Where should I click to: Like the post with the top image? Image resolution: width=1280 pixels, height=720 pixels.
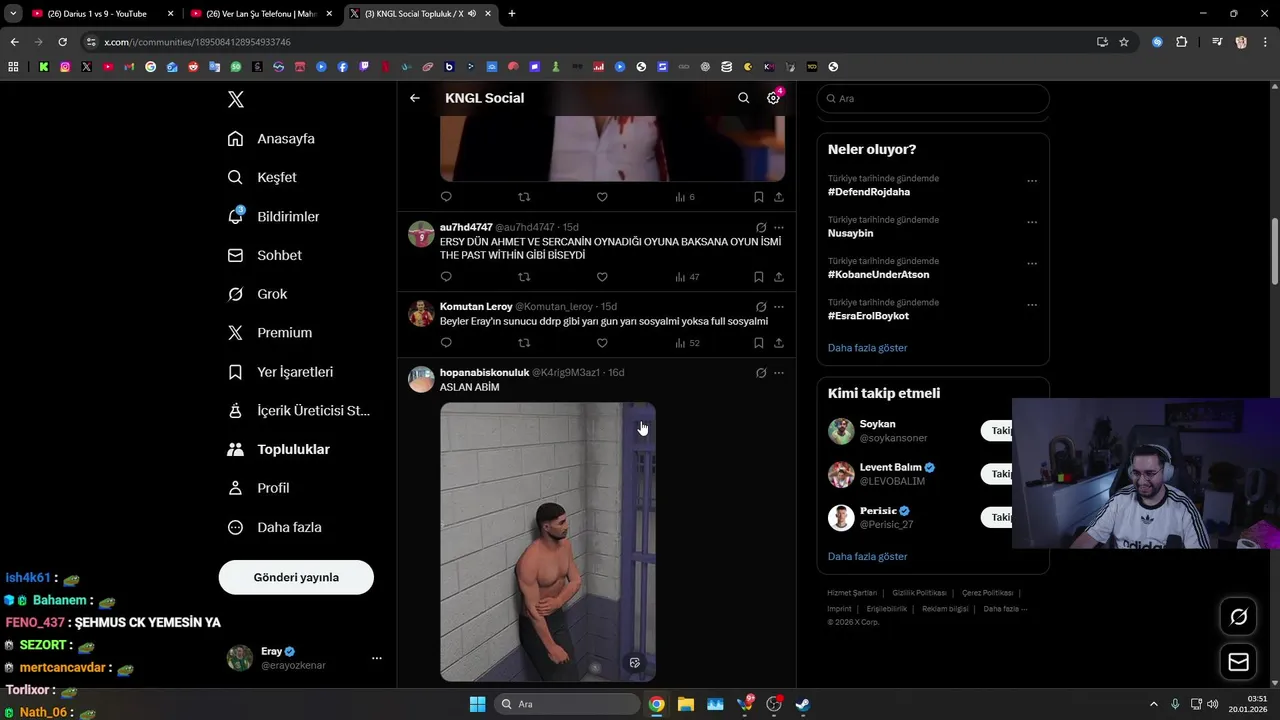tap(602, 197)
